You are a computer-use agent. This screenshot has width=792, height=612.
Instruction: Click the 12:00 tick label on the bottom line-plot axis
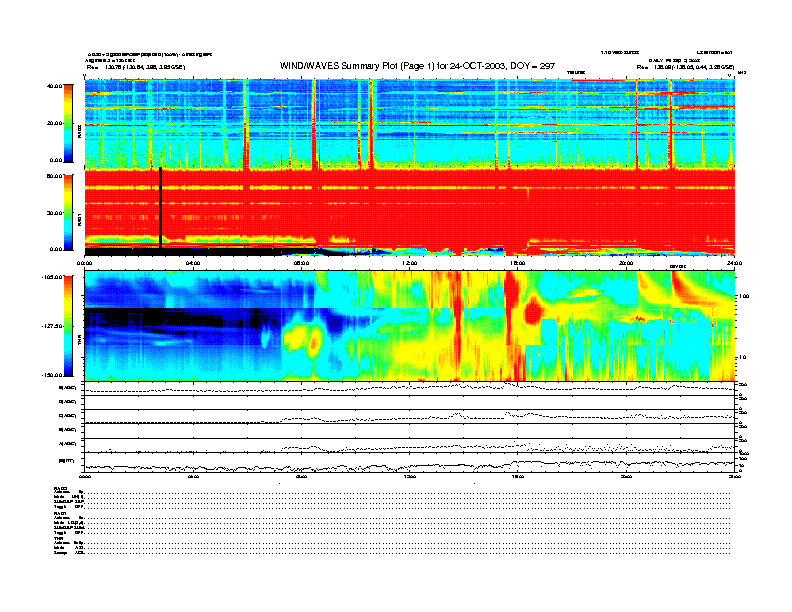410,476
